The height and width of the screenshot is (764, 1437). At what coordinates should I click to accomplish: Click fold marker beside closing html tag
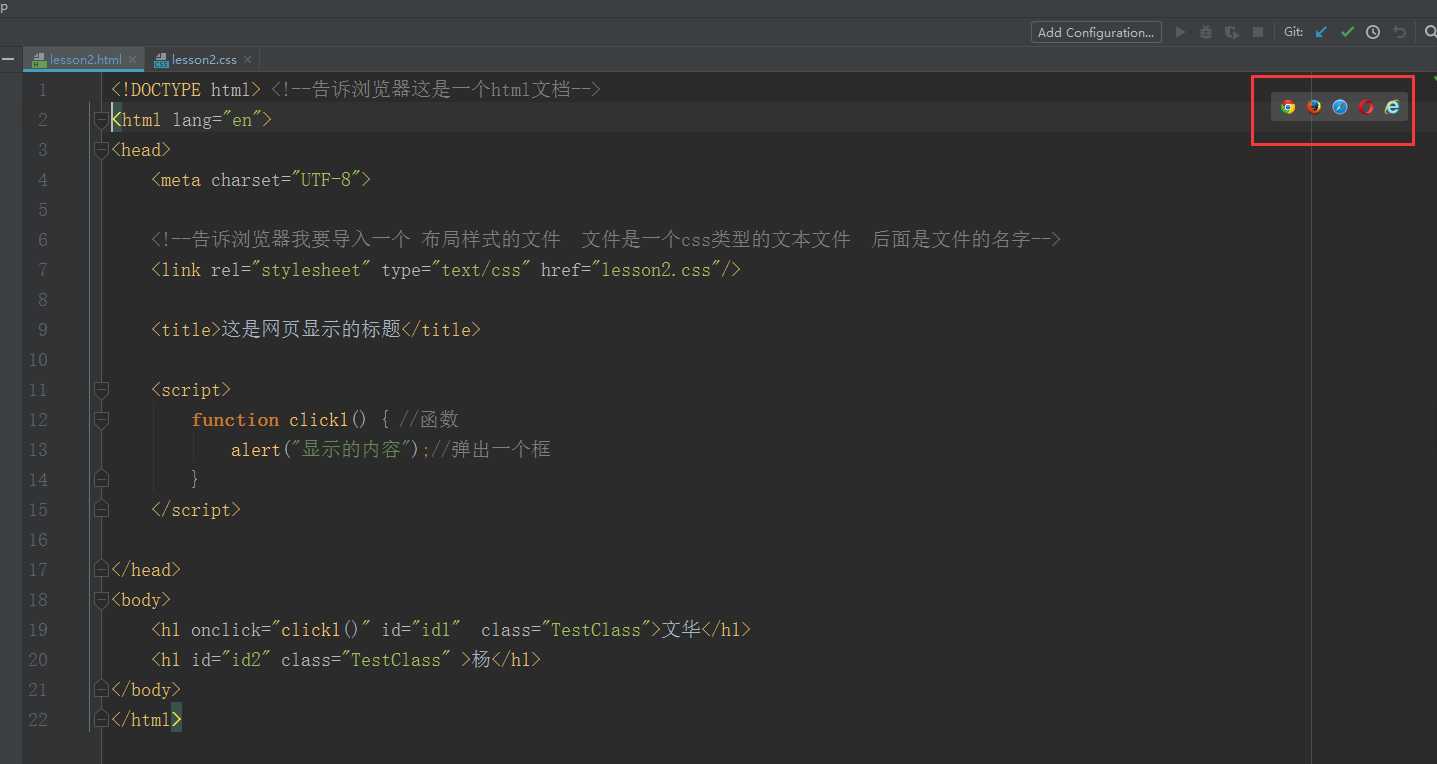pos(100,720)
